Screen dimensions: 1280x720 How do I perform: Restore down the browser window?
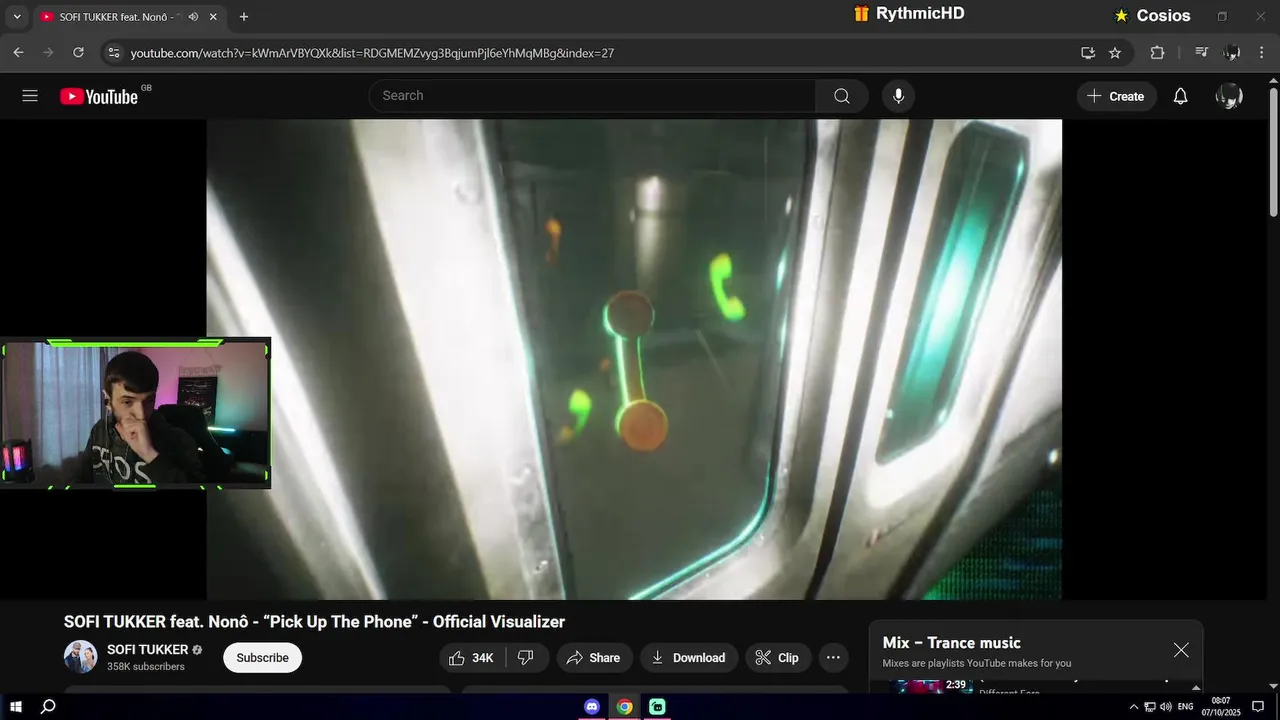[1222, 17]
